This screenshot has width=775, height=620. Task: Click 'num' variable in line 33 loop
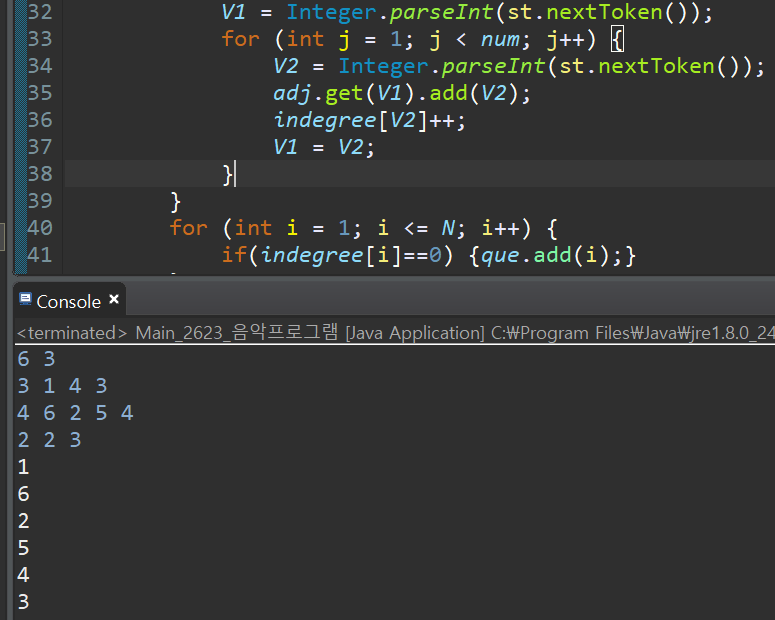pos(500,40)
